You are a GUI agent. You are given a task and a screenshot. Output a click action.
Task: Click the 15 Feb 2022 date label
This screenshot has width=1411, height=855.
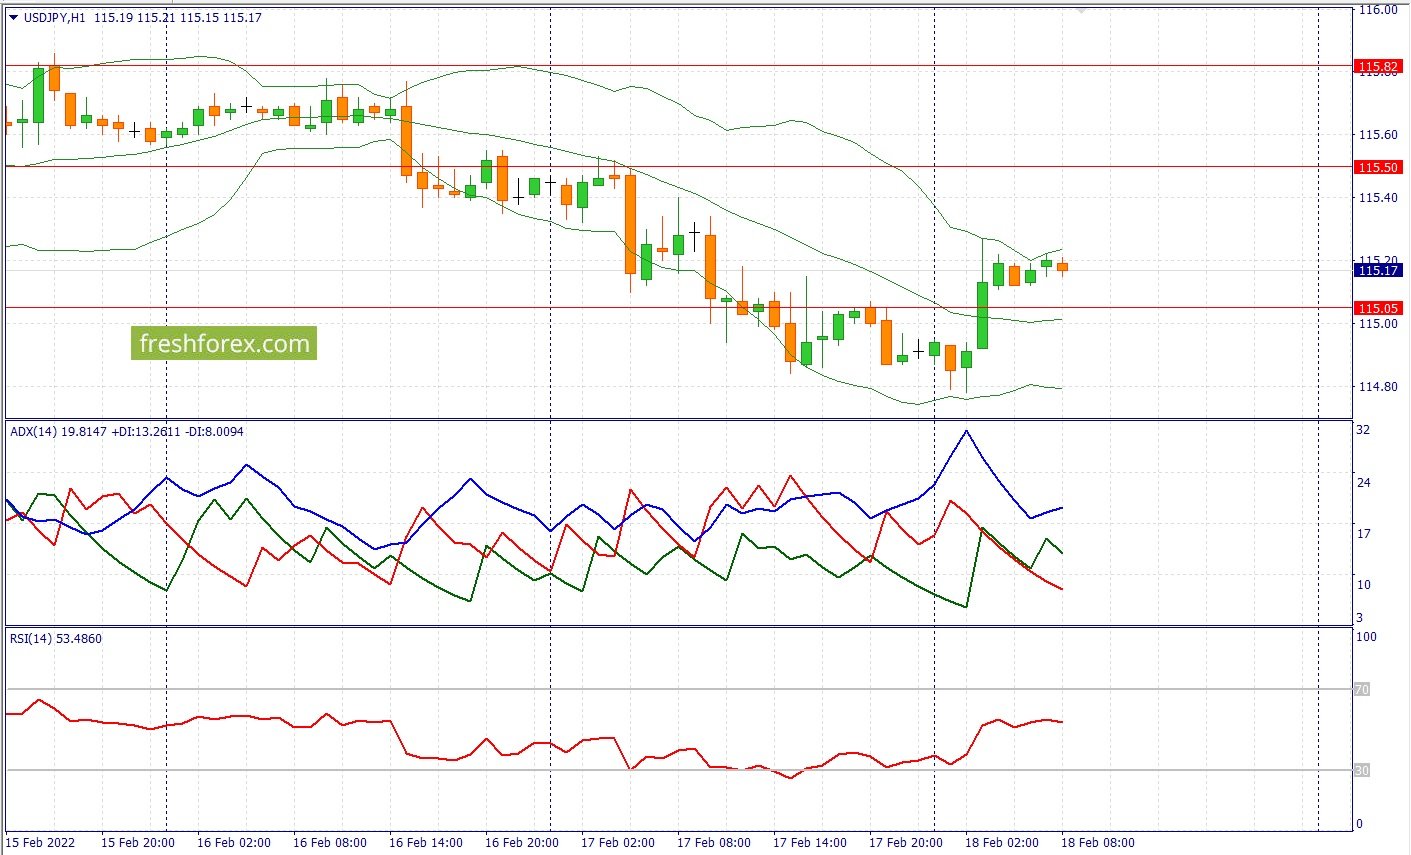coord(40,842)
